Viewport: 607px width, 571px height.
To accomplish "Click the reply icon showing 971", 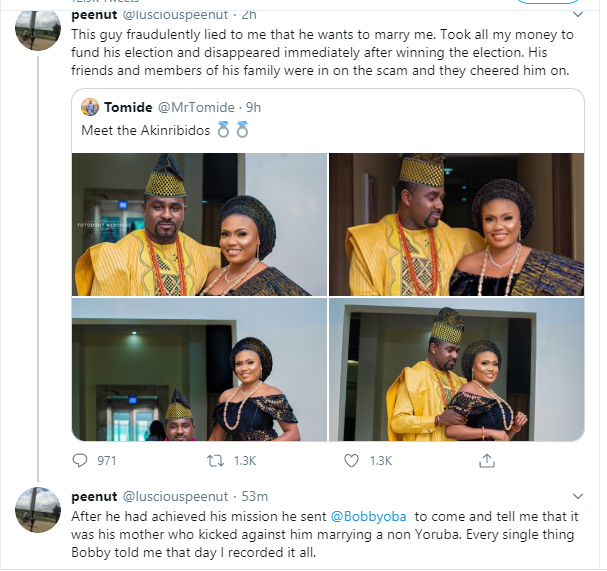I will coord(82,461).
